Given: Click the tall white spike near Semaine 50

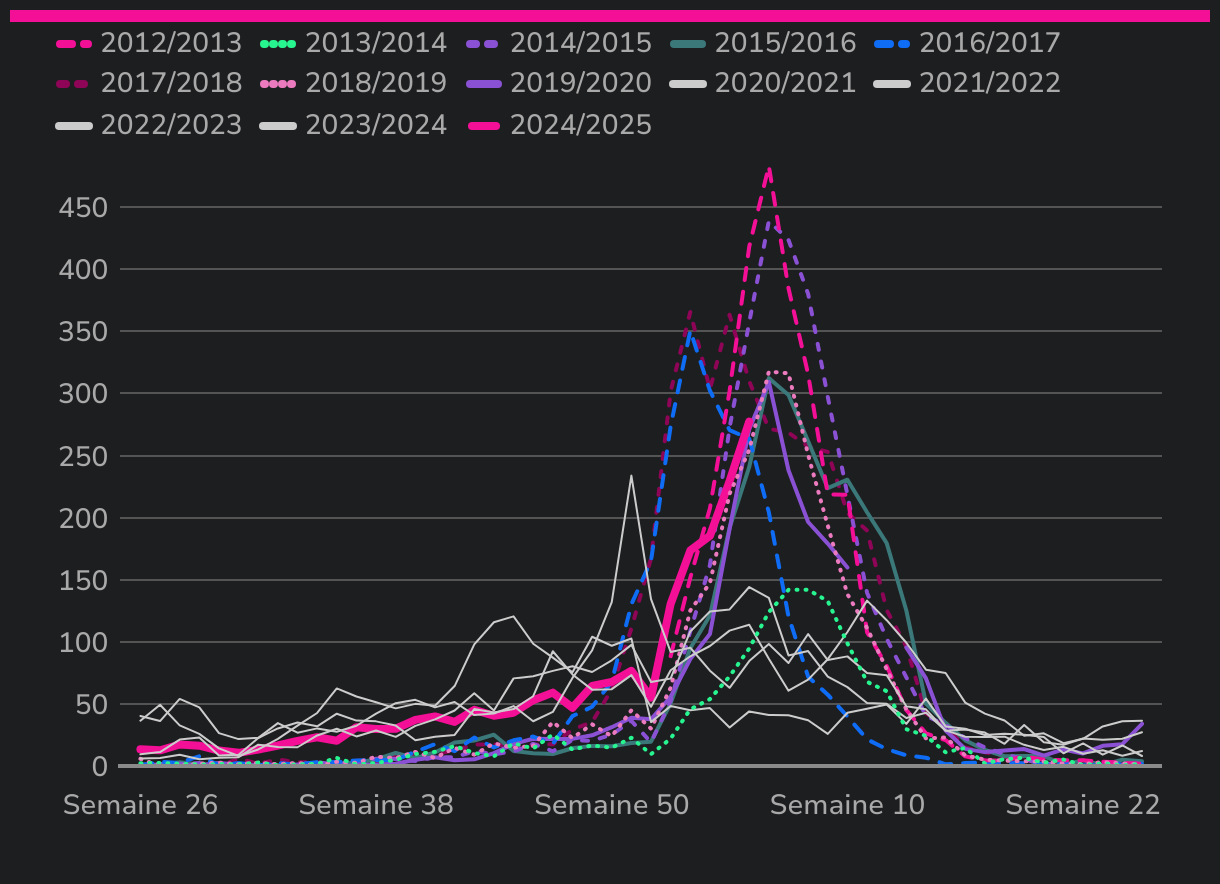Looking at the screenshot, I should [x=631, y=476].
